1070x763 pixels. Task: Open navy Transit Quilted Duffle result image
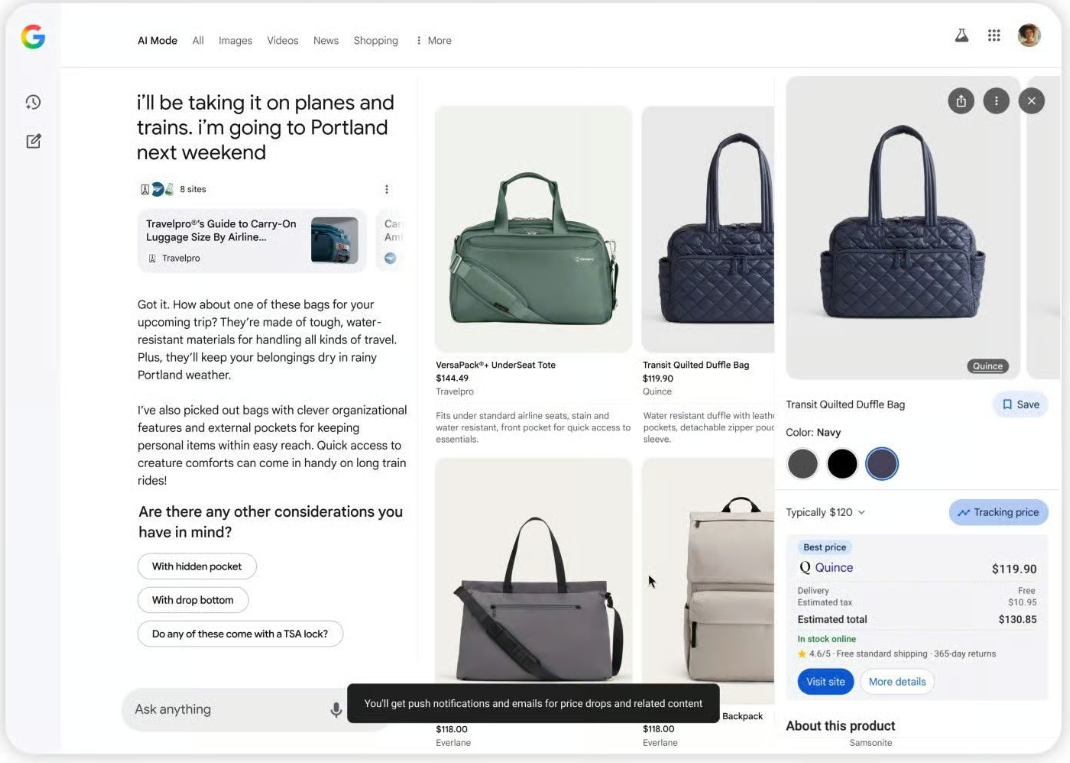click(708, 229)
